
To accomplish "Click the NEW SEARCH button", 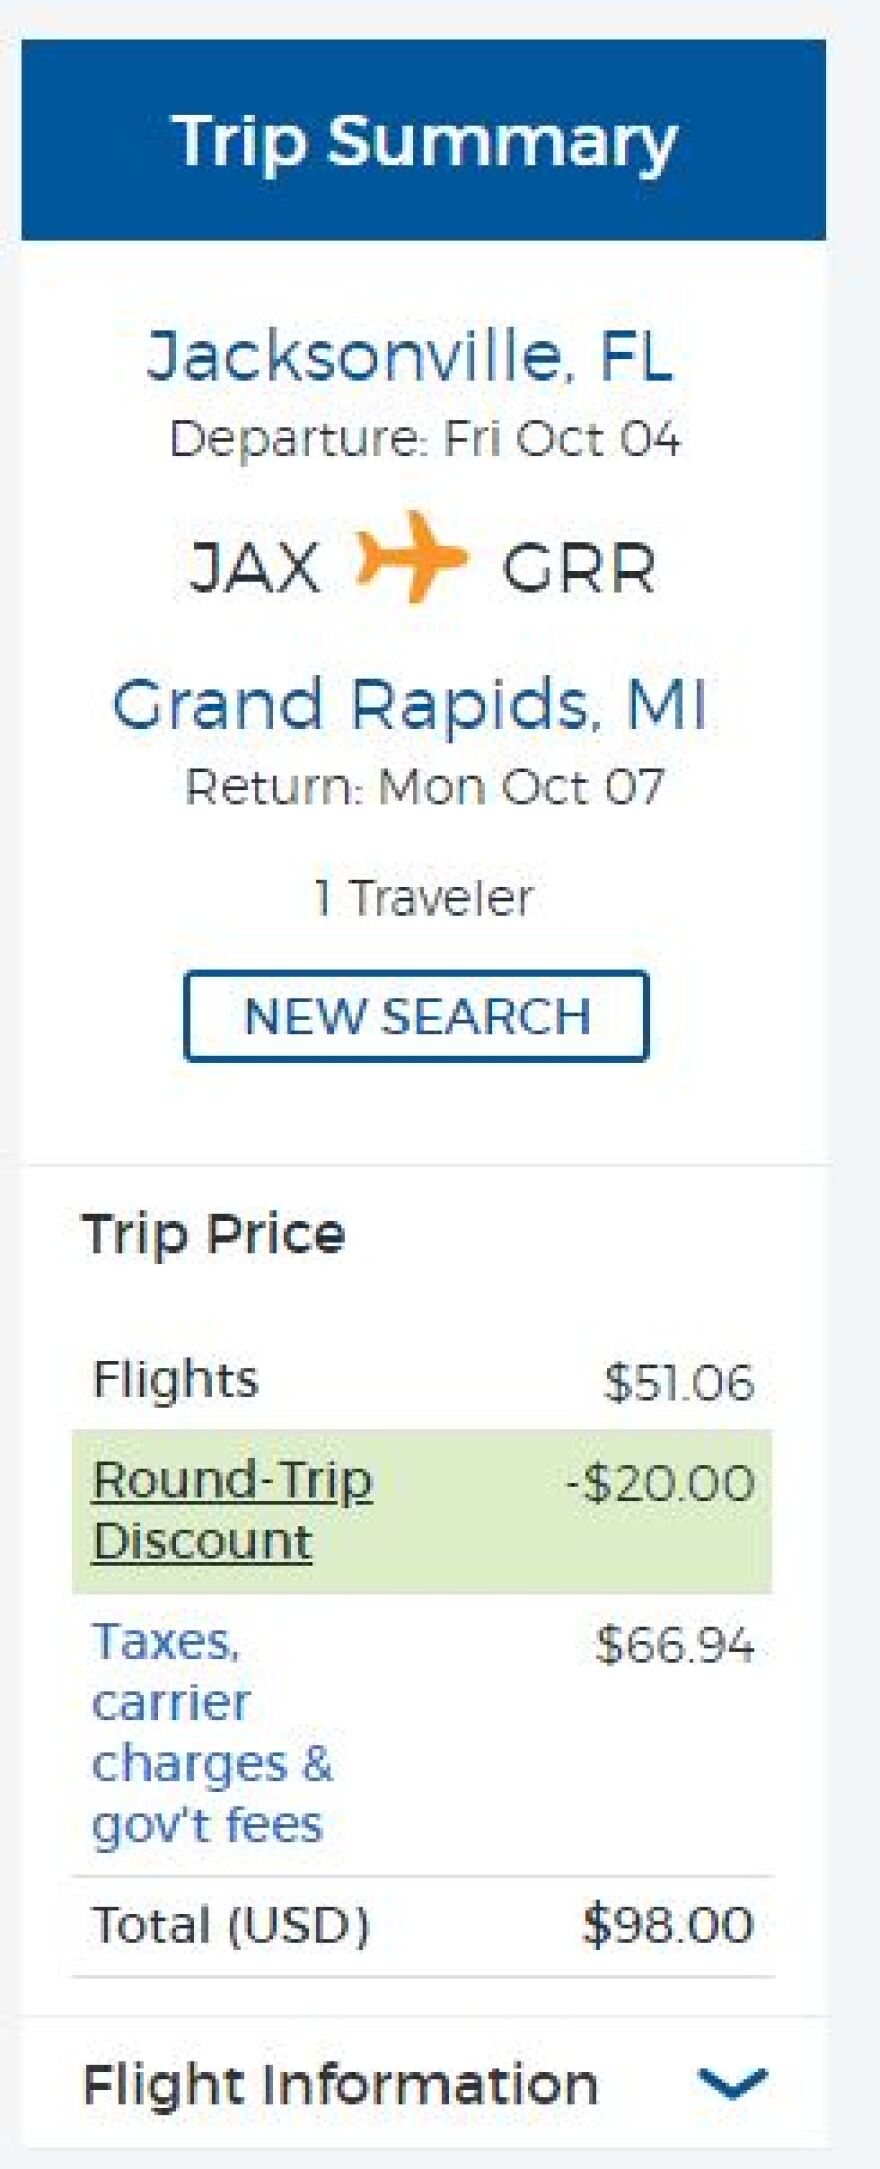I will click(417, 1013).
